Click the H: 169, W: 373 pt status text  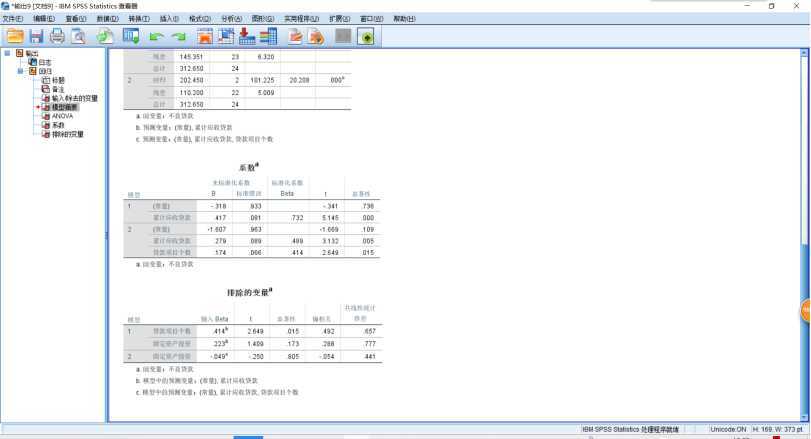(777, 429)
